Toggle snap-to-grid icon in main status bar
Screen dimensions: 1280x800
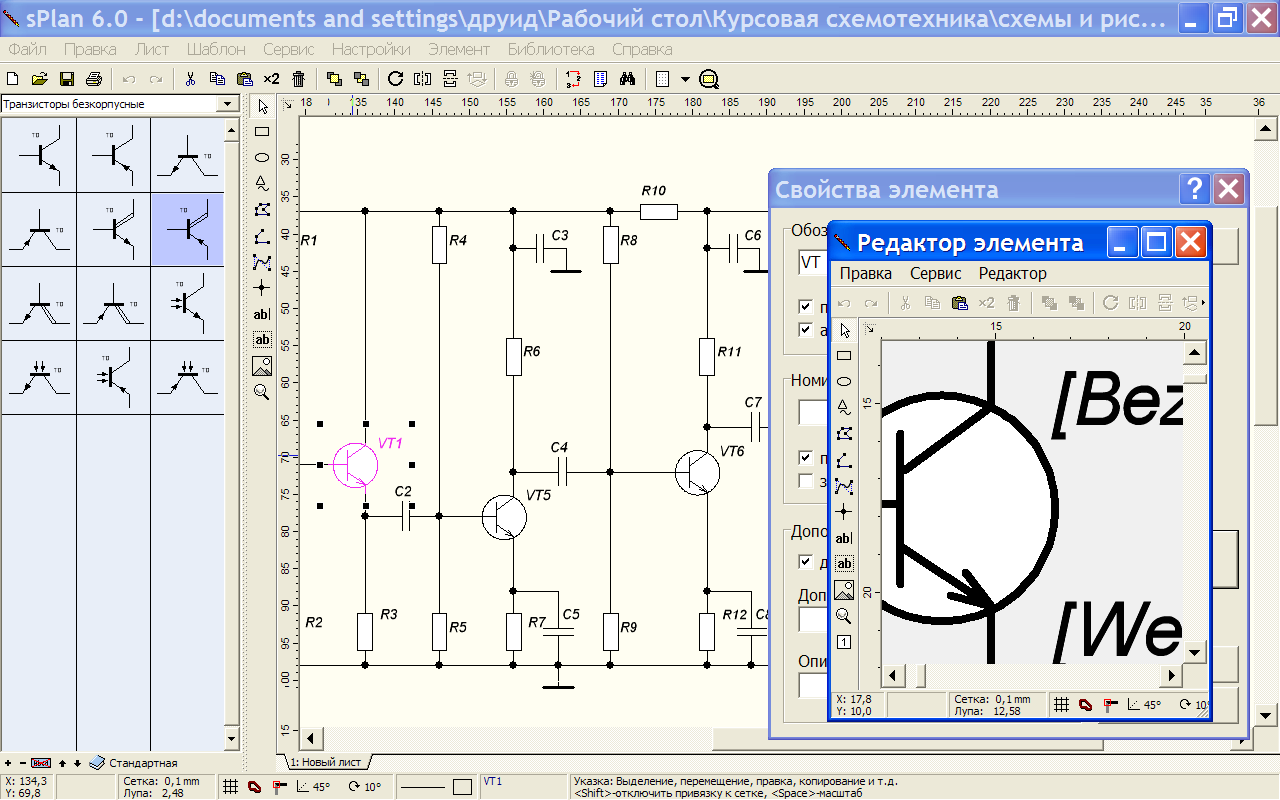coord(279,787)
